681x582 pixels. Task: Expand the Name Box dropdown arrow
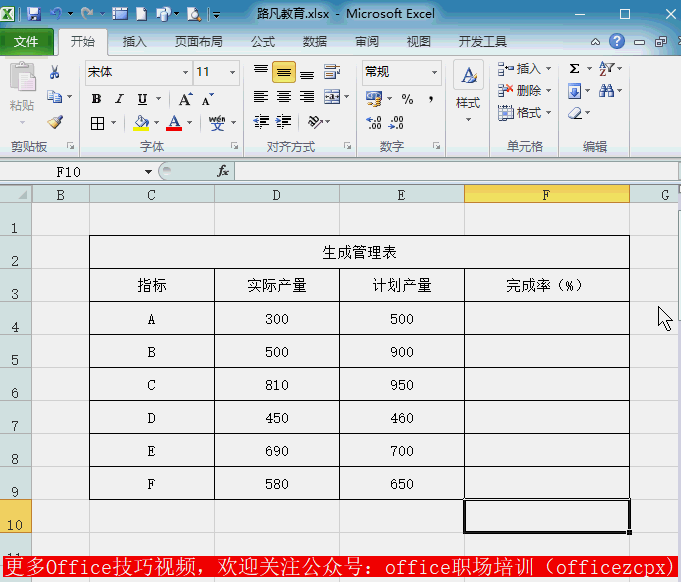[148, 172]
